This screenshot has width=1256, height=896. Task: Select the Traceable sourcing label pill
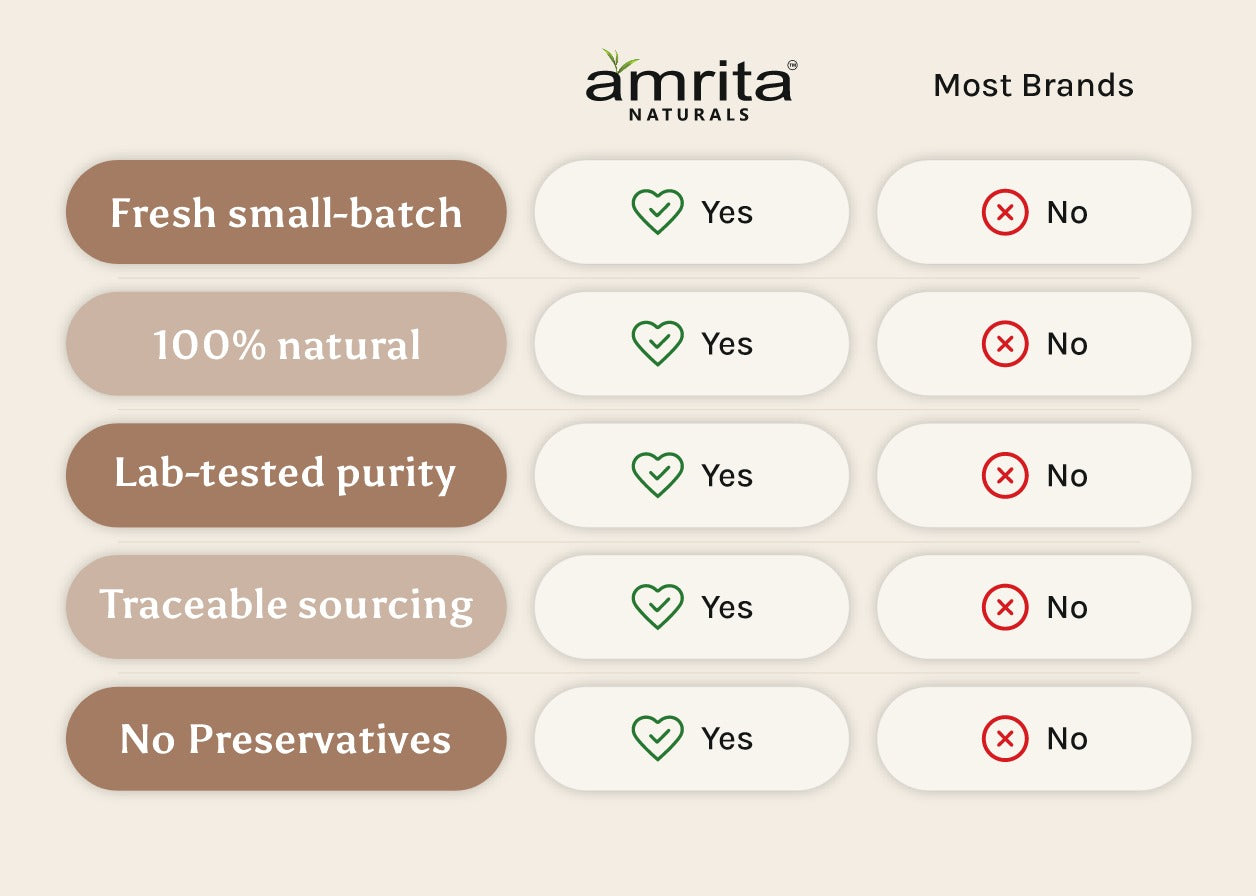pos(286,607)
